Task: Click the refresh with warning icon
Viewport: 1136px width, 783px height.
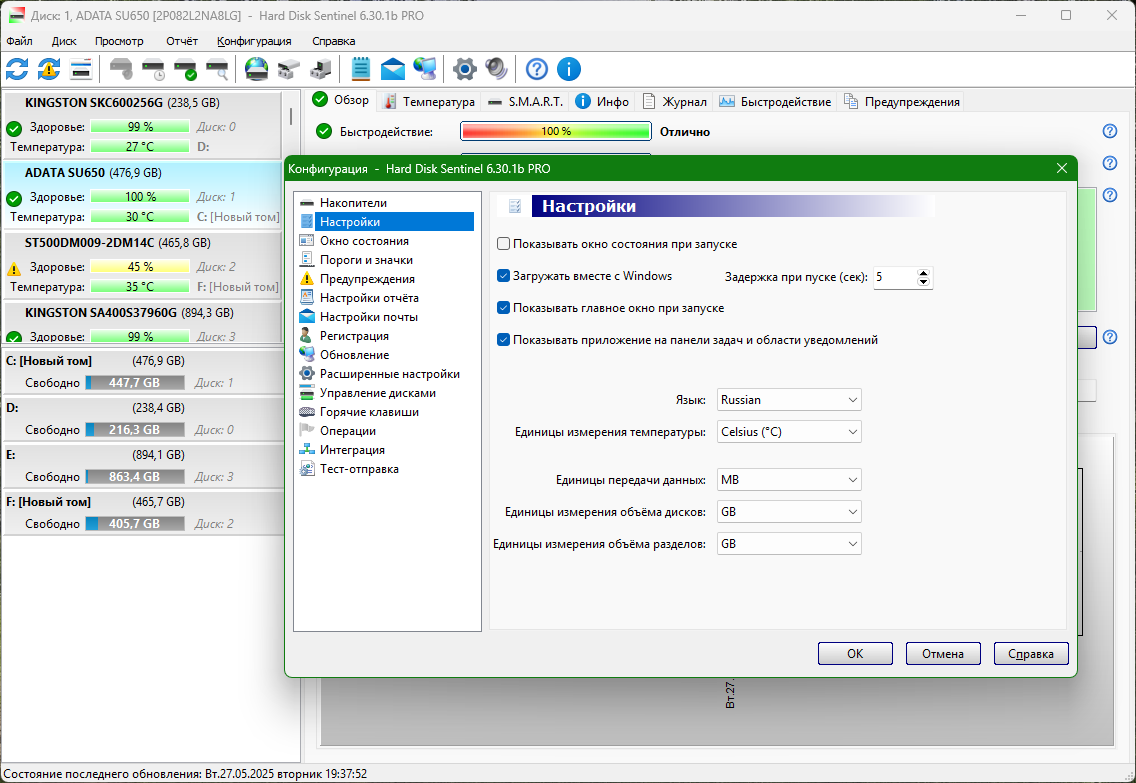Action: 49,70
